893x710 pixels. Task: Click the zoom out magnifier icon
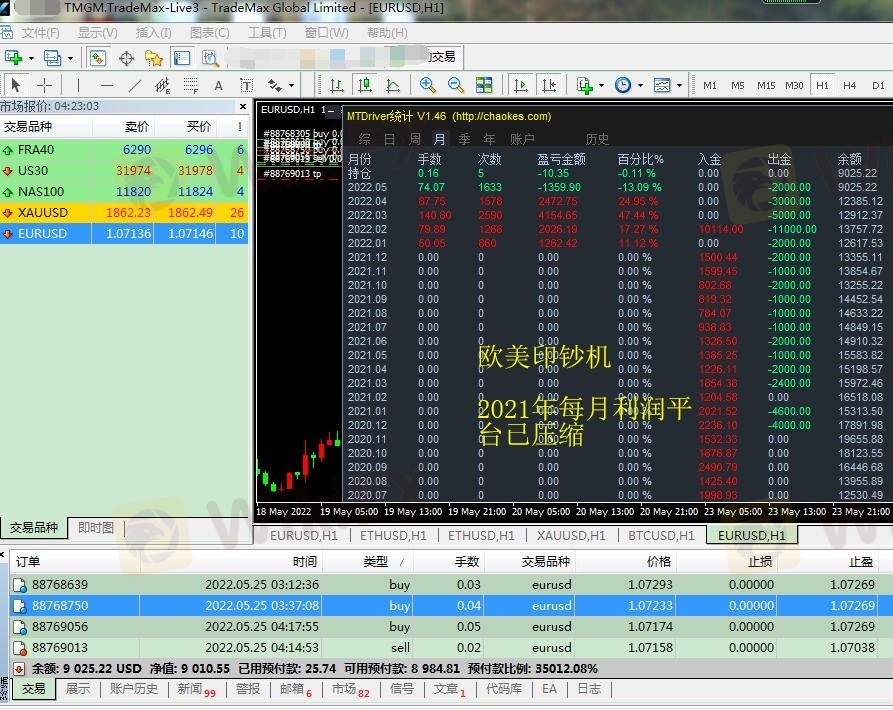[x=456, y=85]
